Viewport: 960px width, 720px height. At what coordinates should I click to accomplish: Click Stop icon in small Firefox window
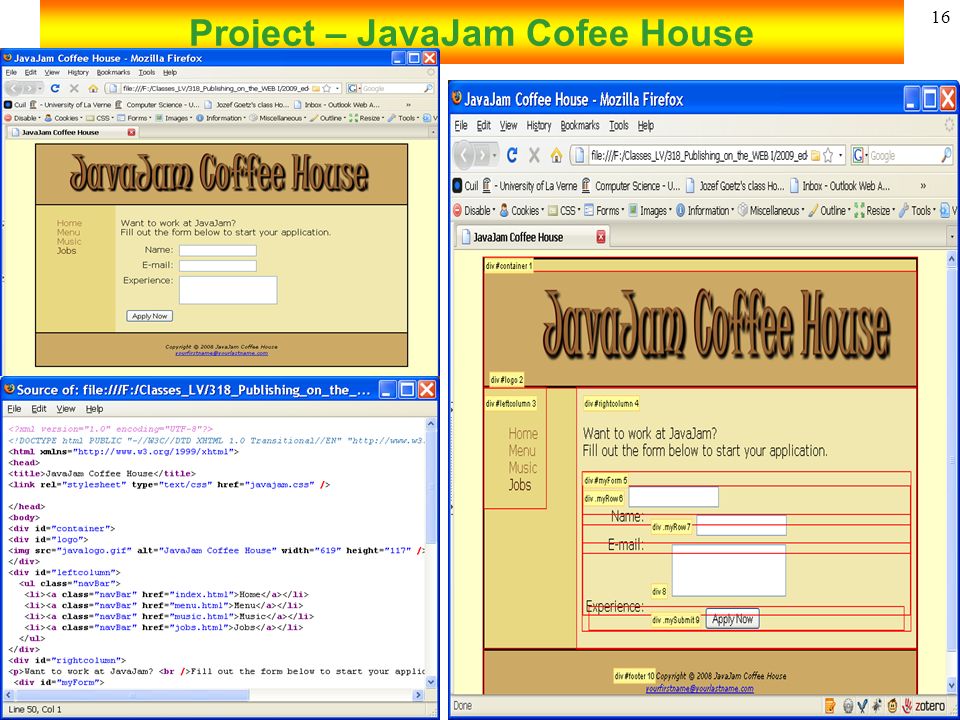tap(74, 88)
